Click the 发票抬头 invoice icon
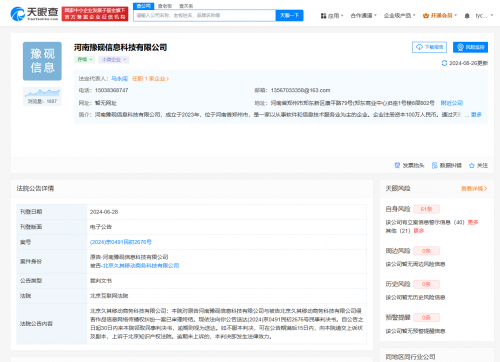The width and height of the screenshot is (500, 362). tap(397, 165)
